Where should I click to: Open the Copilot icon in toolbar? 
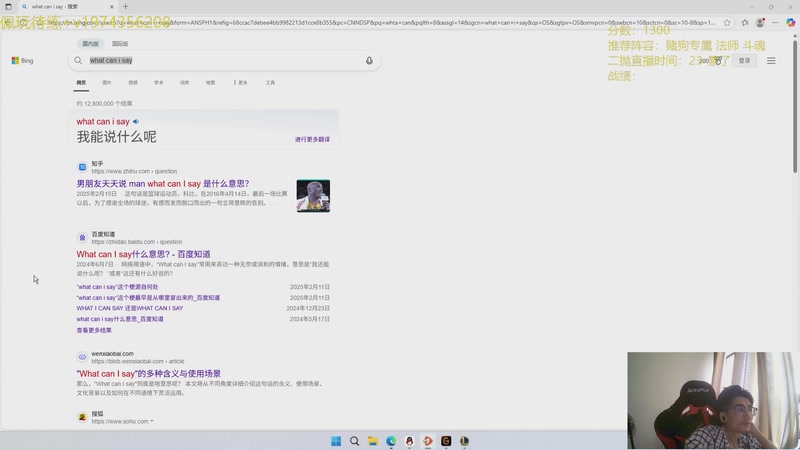click(790, 22)
